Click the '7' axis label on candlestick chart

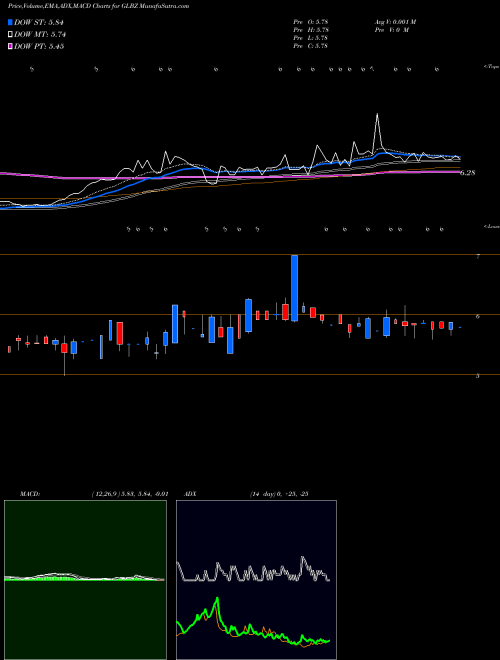pyautogui.click(x=478, y=256)
